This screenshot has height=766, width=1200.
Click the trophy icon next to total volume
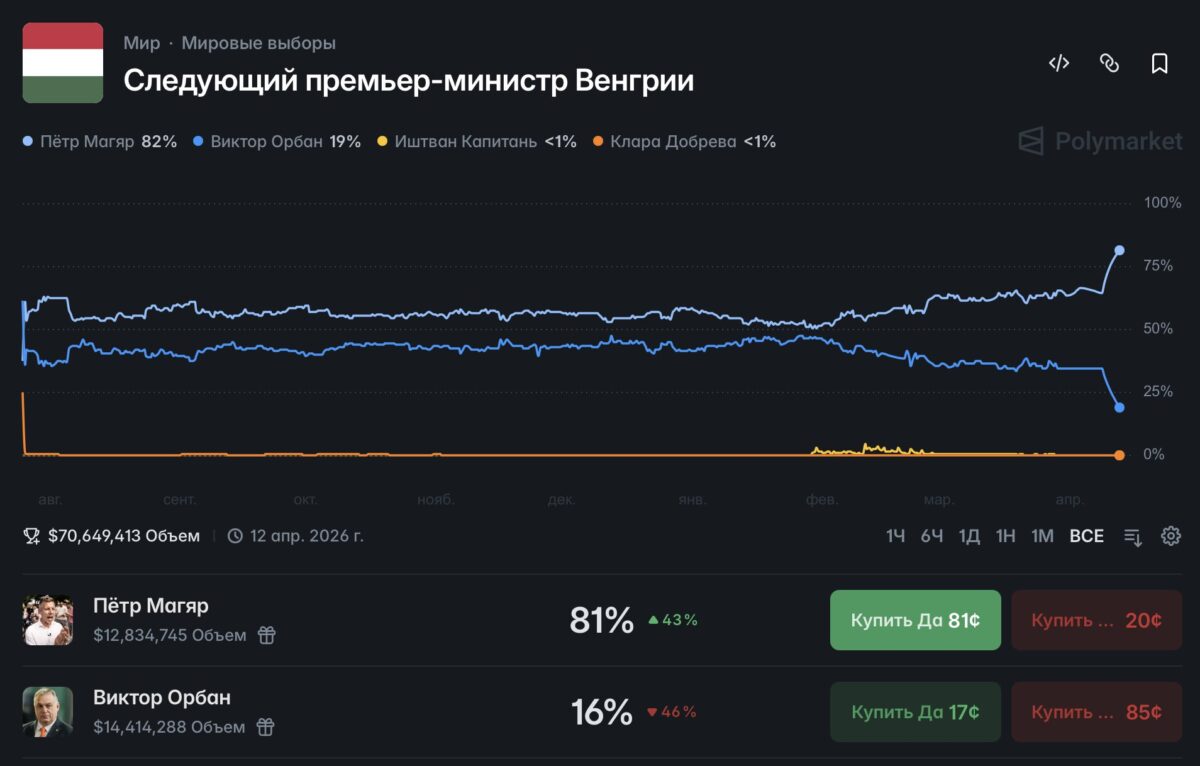coord(32,536)
